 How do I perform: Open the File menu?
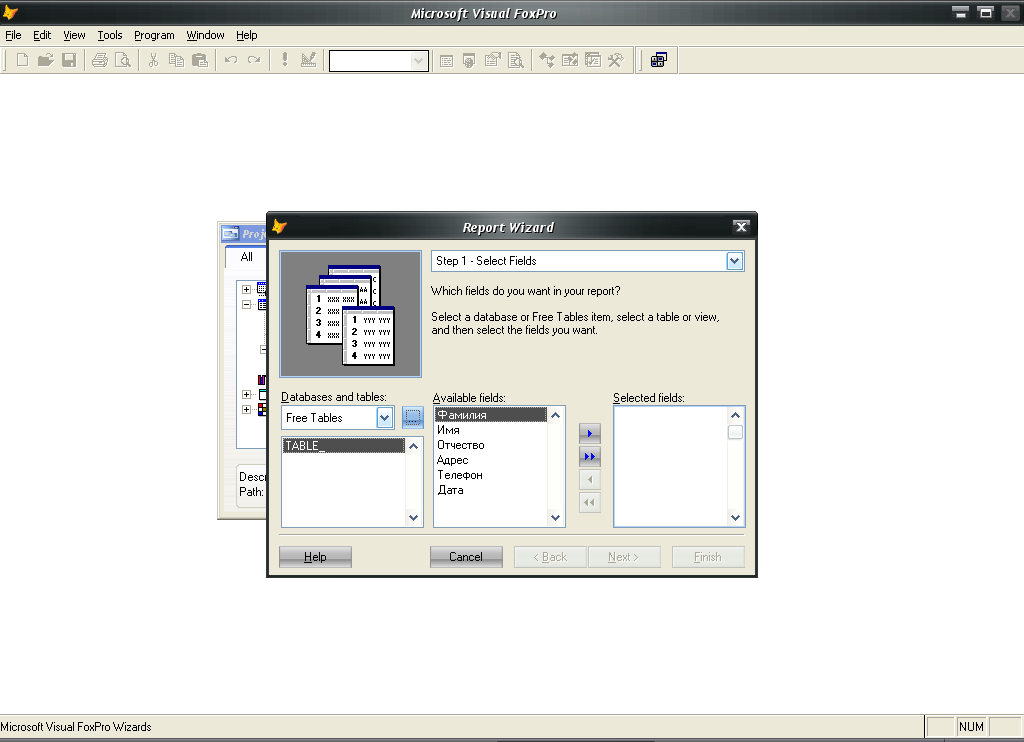[x=13, y=35]
